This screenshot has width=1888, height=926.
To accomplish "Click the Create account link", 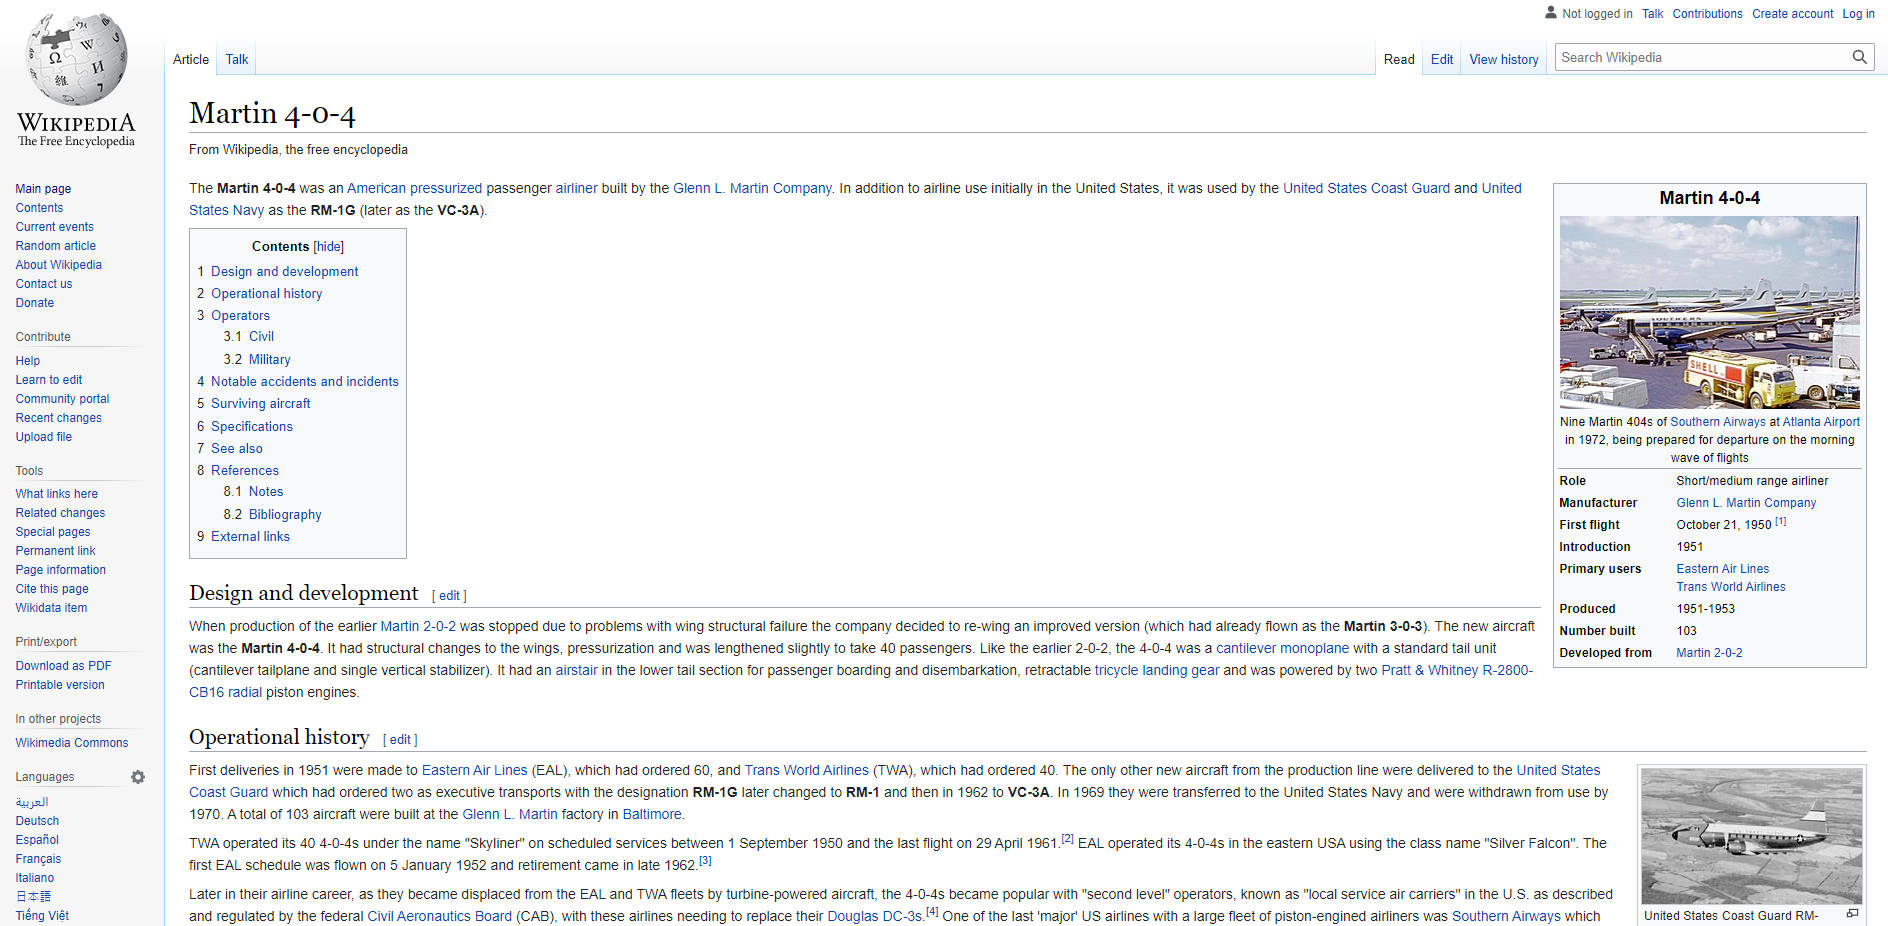I will coord(1792,14).
